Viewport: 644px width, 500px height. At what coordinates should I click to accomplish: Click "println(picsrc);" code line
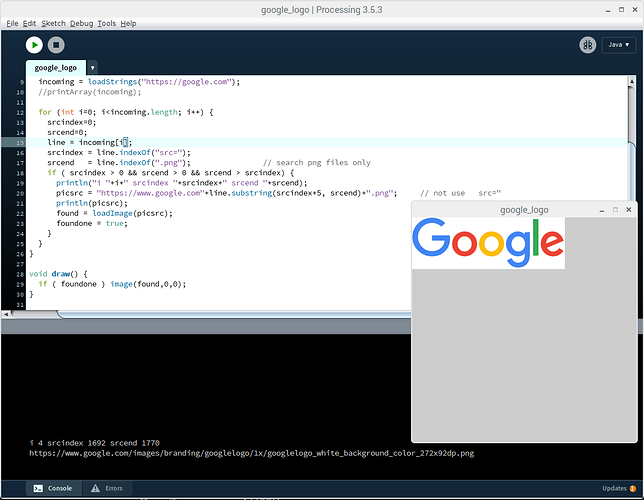click(92, 203)
